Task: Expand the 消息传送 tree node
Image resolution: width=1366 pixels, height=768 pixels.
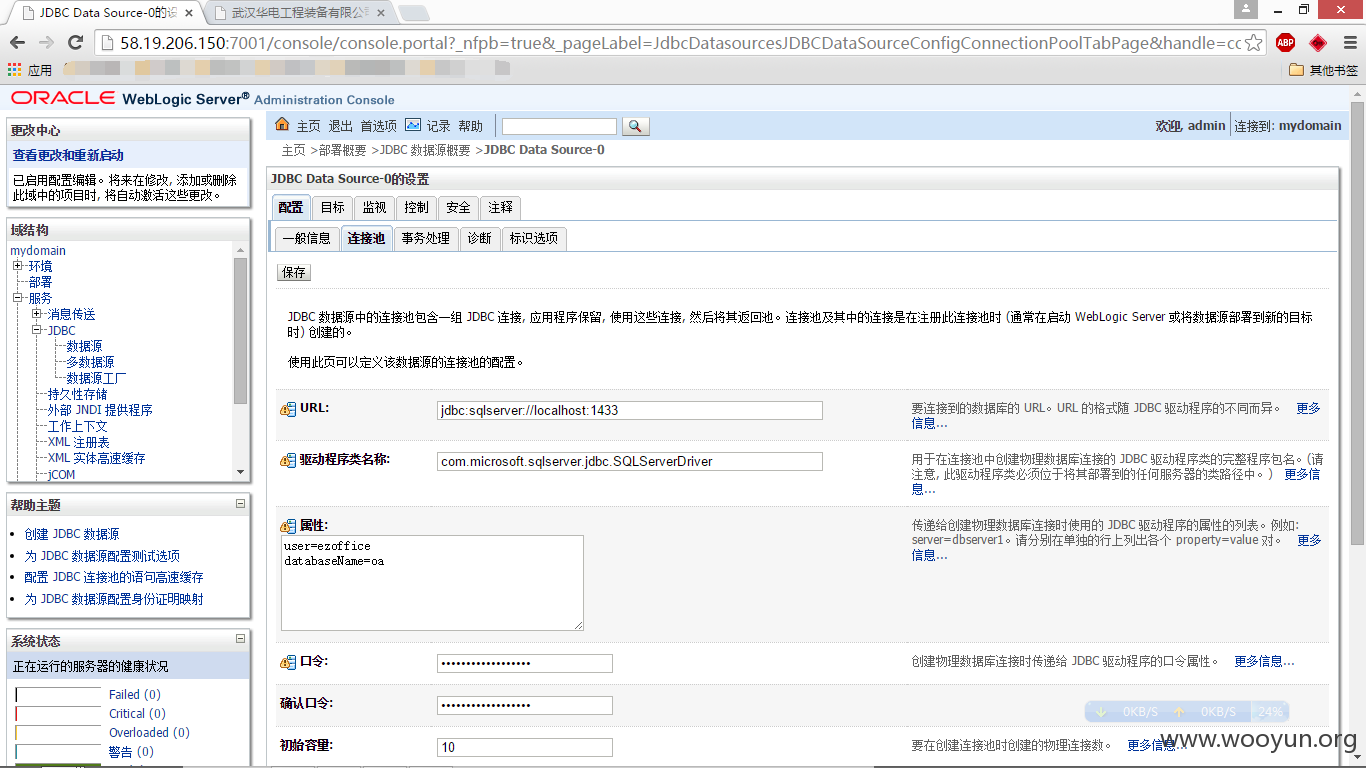Action: click(x=37, y=314)
